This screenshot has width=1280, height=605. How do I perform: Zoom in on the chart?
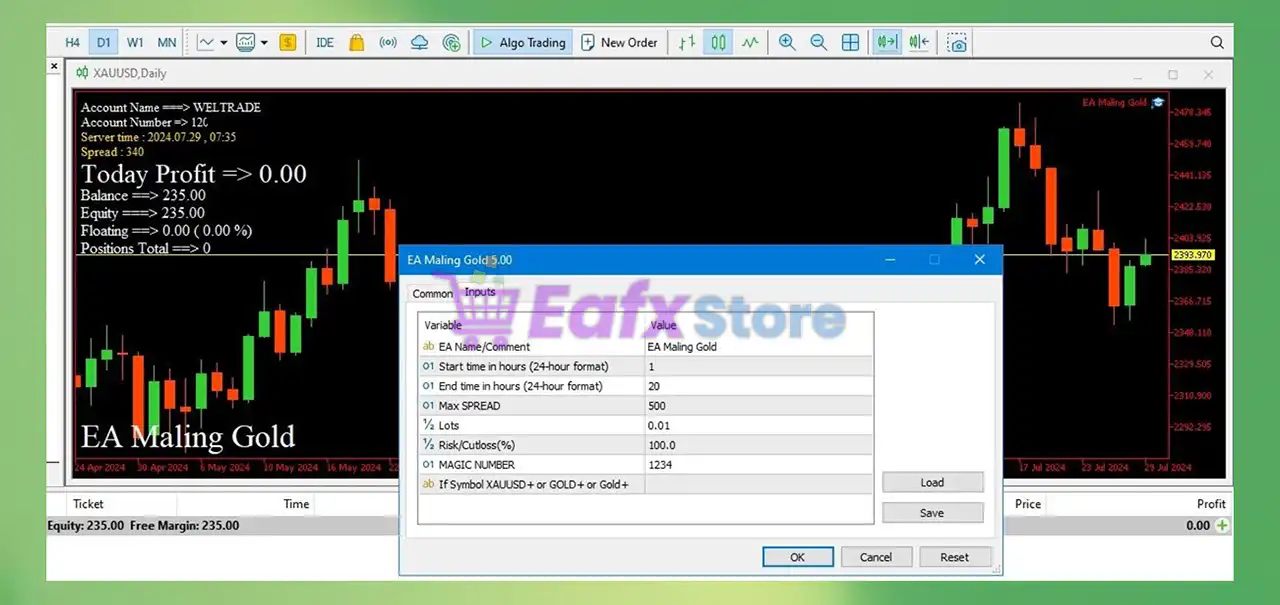tap(787, 43)
